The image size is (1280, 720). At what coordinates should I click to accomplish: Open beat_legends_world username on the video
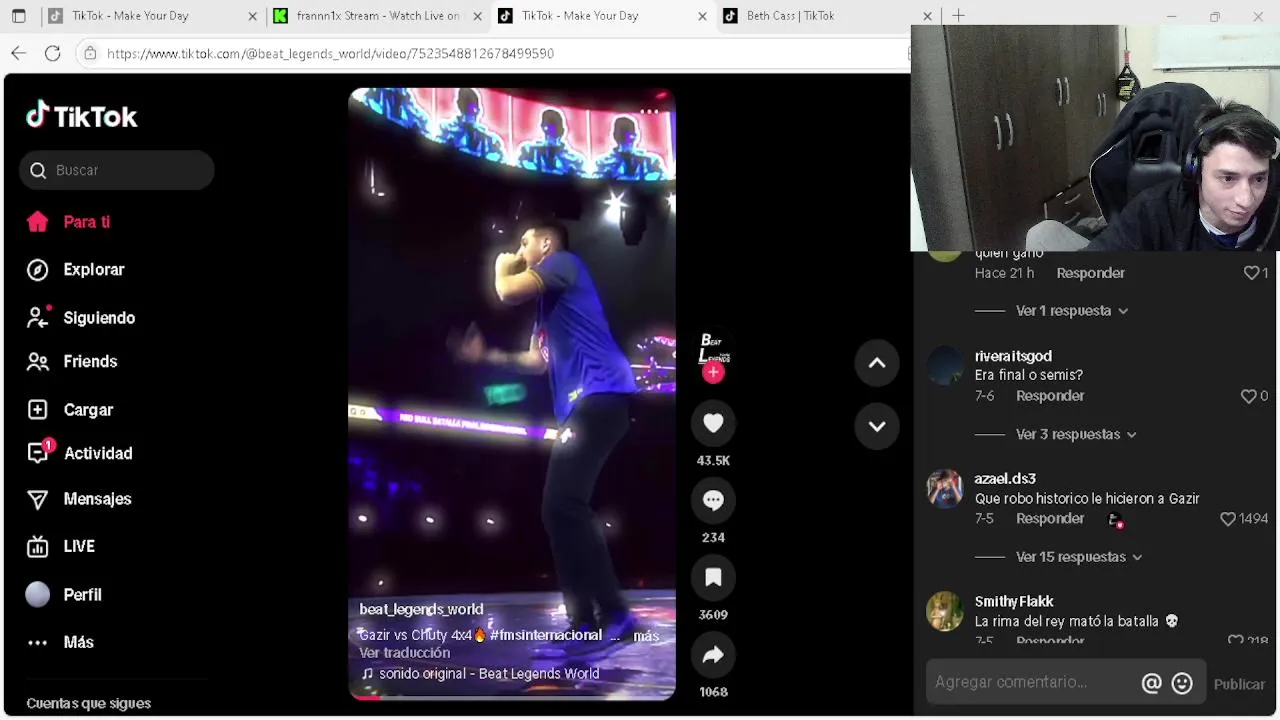coord(421,609)
